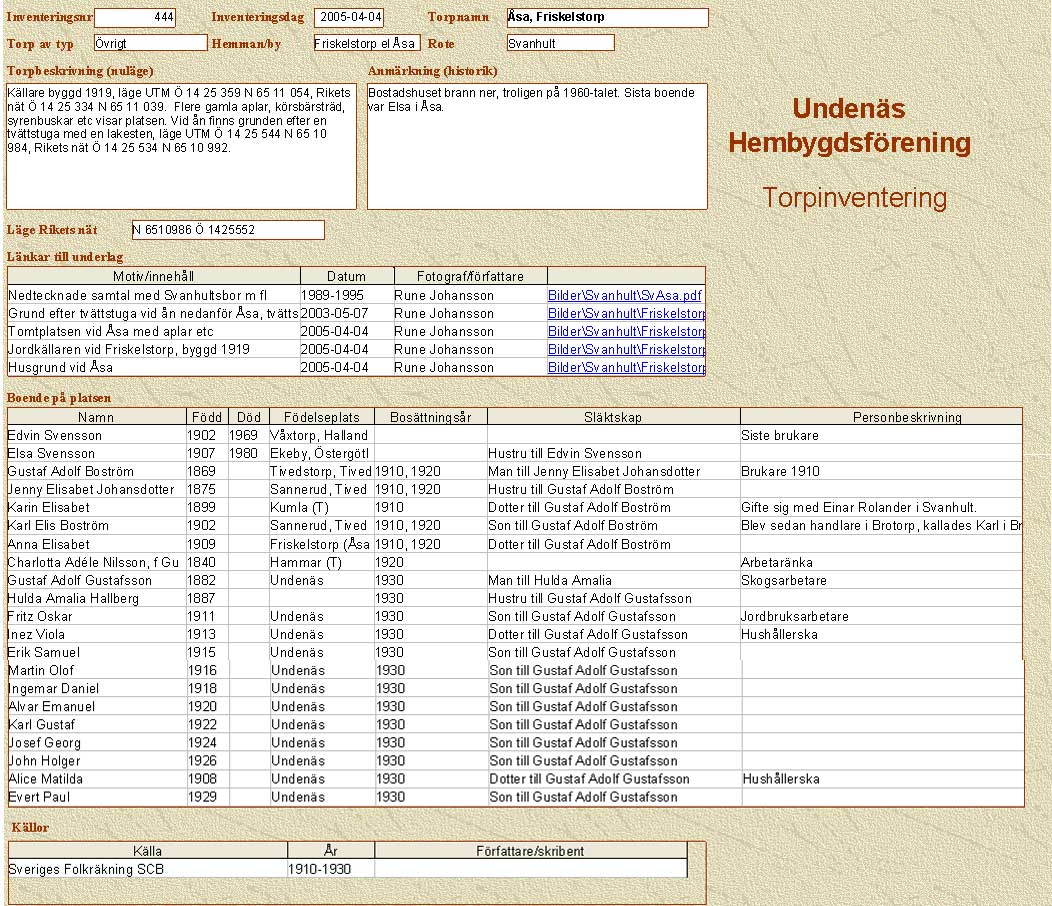Viewport: 1052px width, 906px height.
Task: Open link for Husgrund vid Åsa row
Action: (626, 368)
